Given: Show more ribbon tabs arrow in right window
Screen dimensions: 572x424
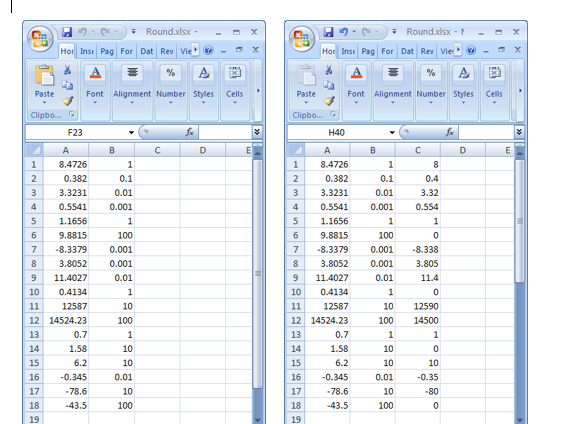Looking at the screenshot, I should click(x=458, y=49).
